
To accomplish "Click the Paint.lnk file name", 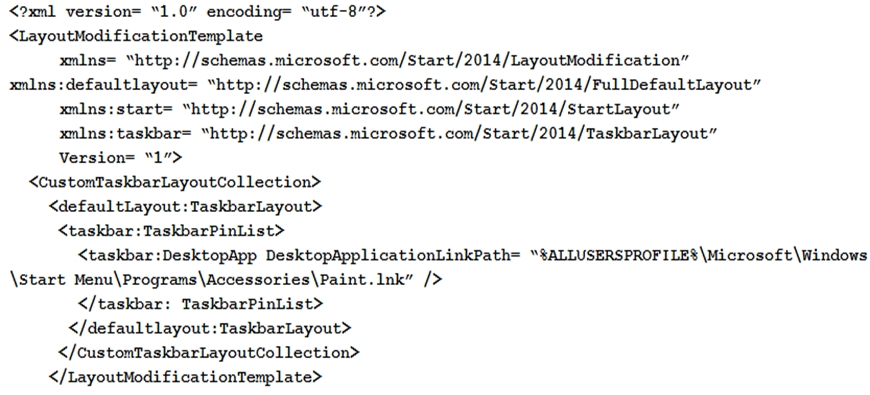I will tap(364, 280).
